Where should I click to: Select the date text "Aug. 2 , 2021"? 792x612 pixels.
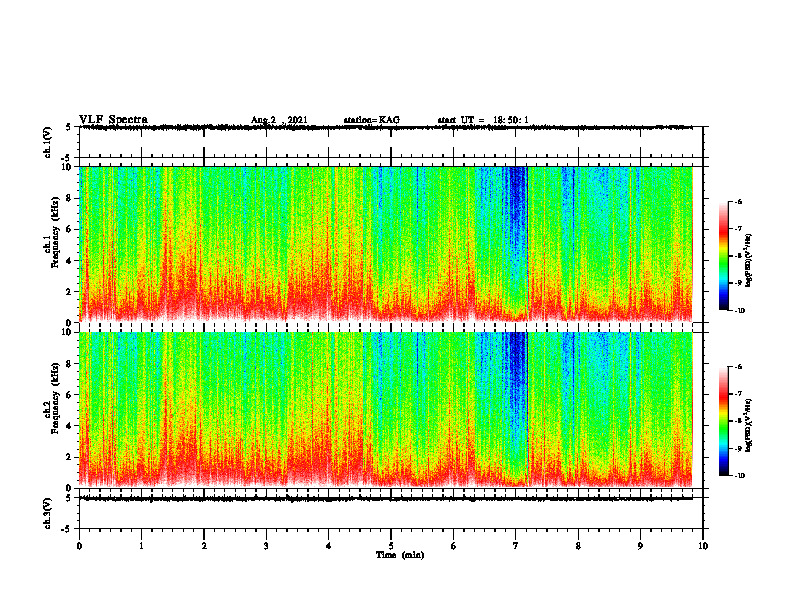279,120
